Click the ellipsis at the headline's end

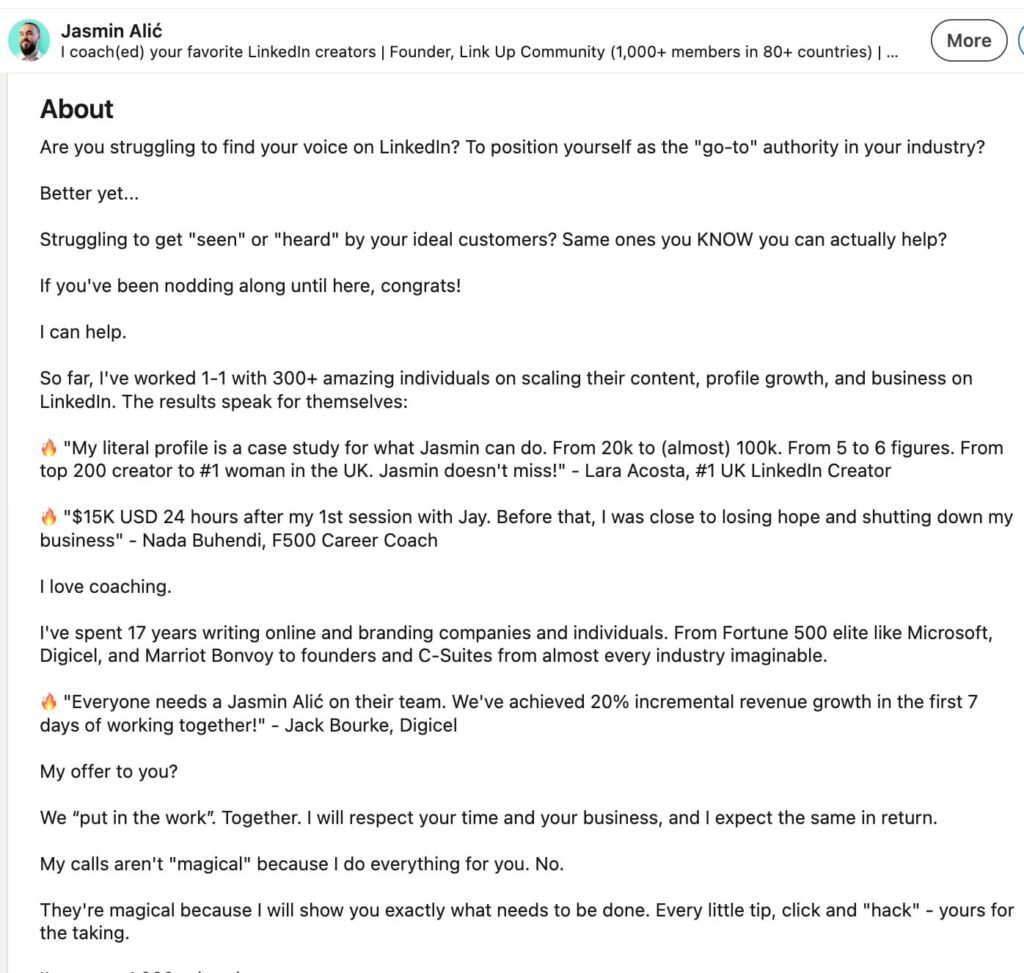coord(892,53)
